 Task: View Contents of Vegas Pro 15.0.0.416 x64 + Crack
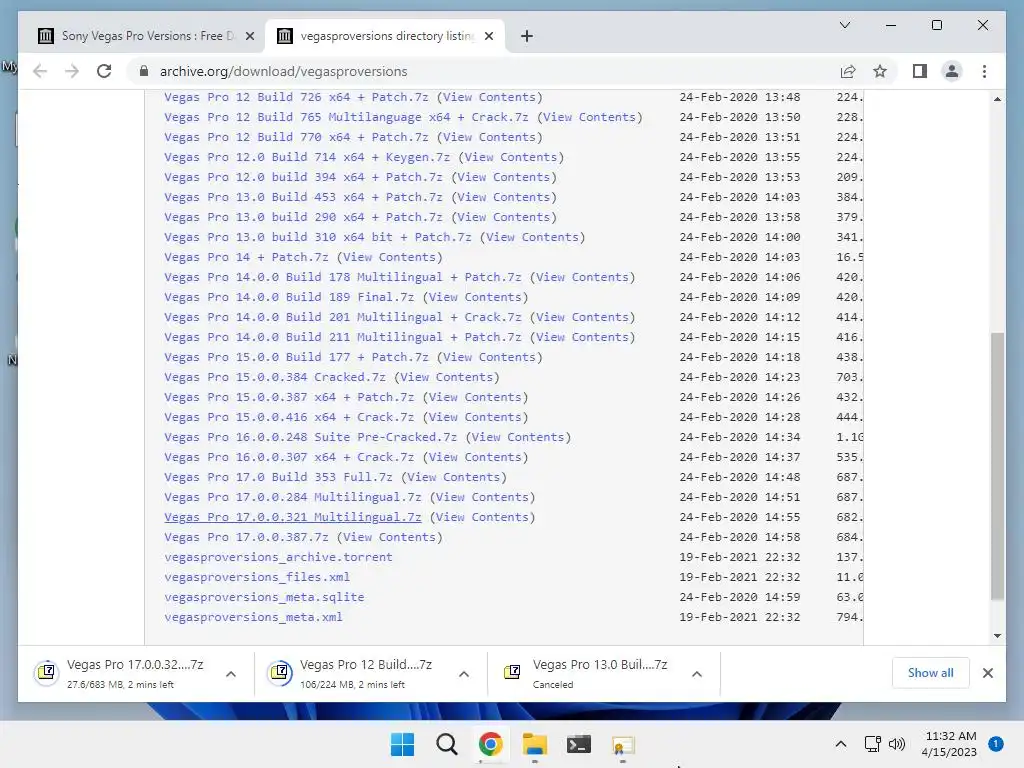475,417
